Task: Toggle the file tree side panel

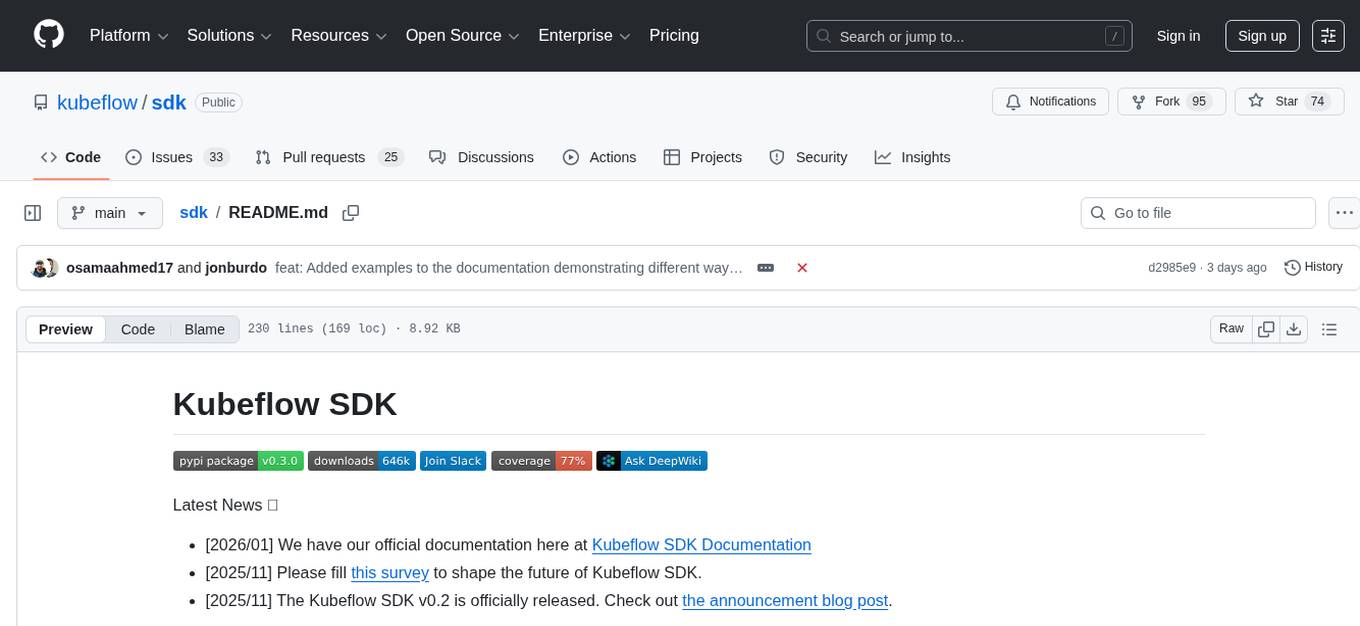Action: pyautogui.click(x=32, y=212)
